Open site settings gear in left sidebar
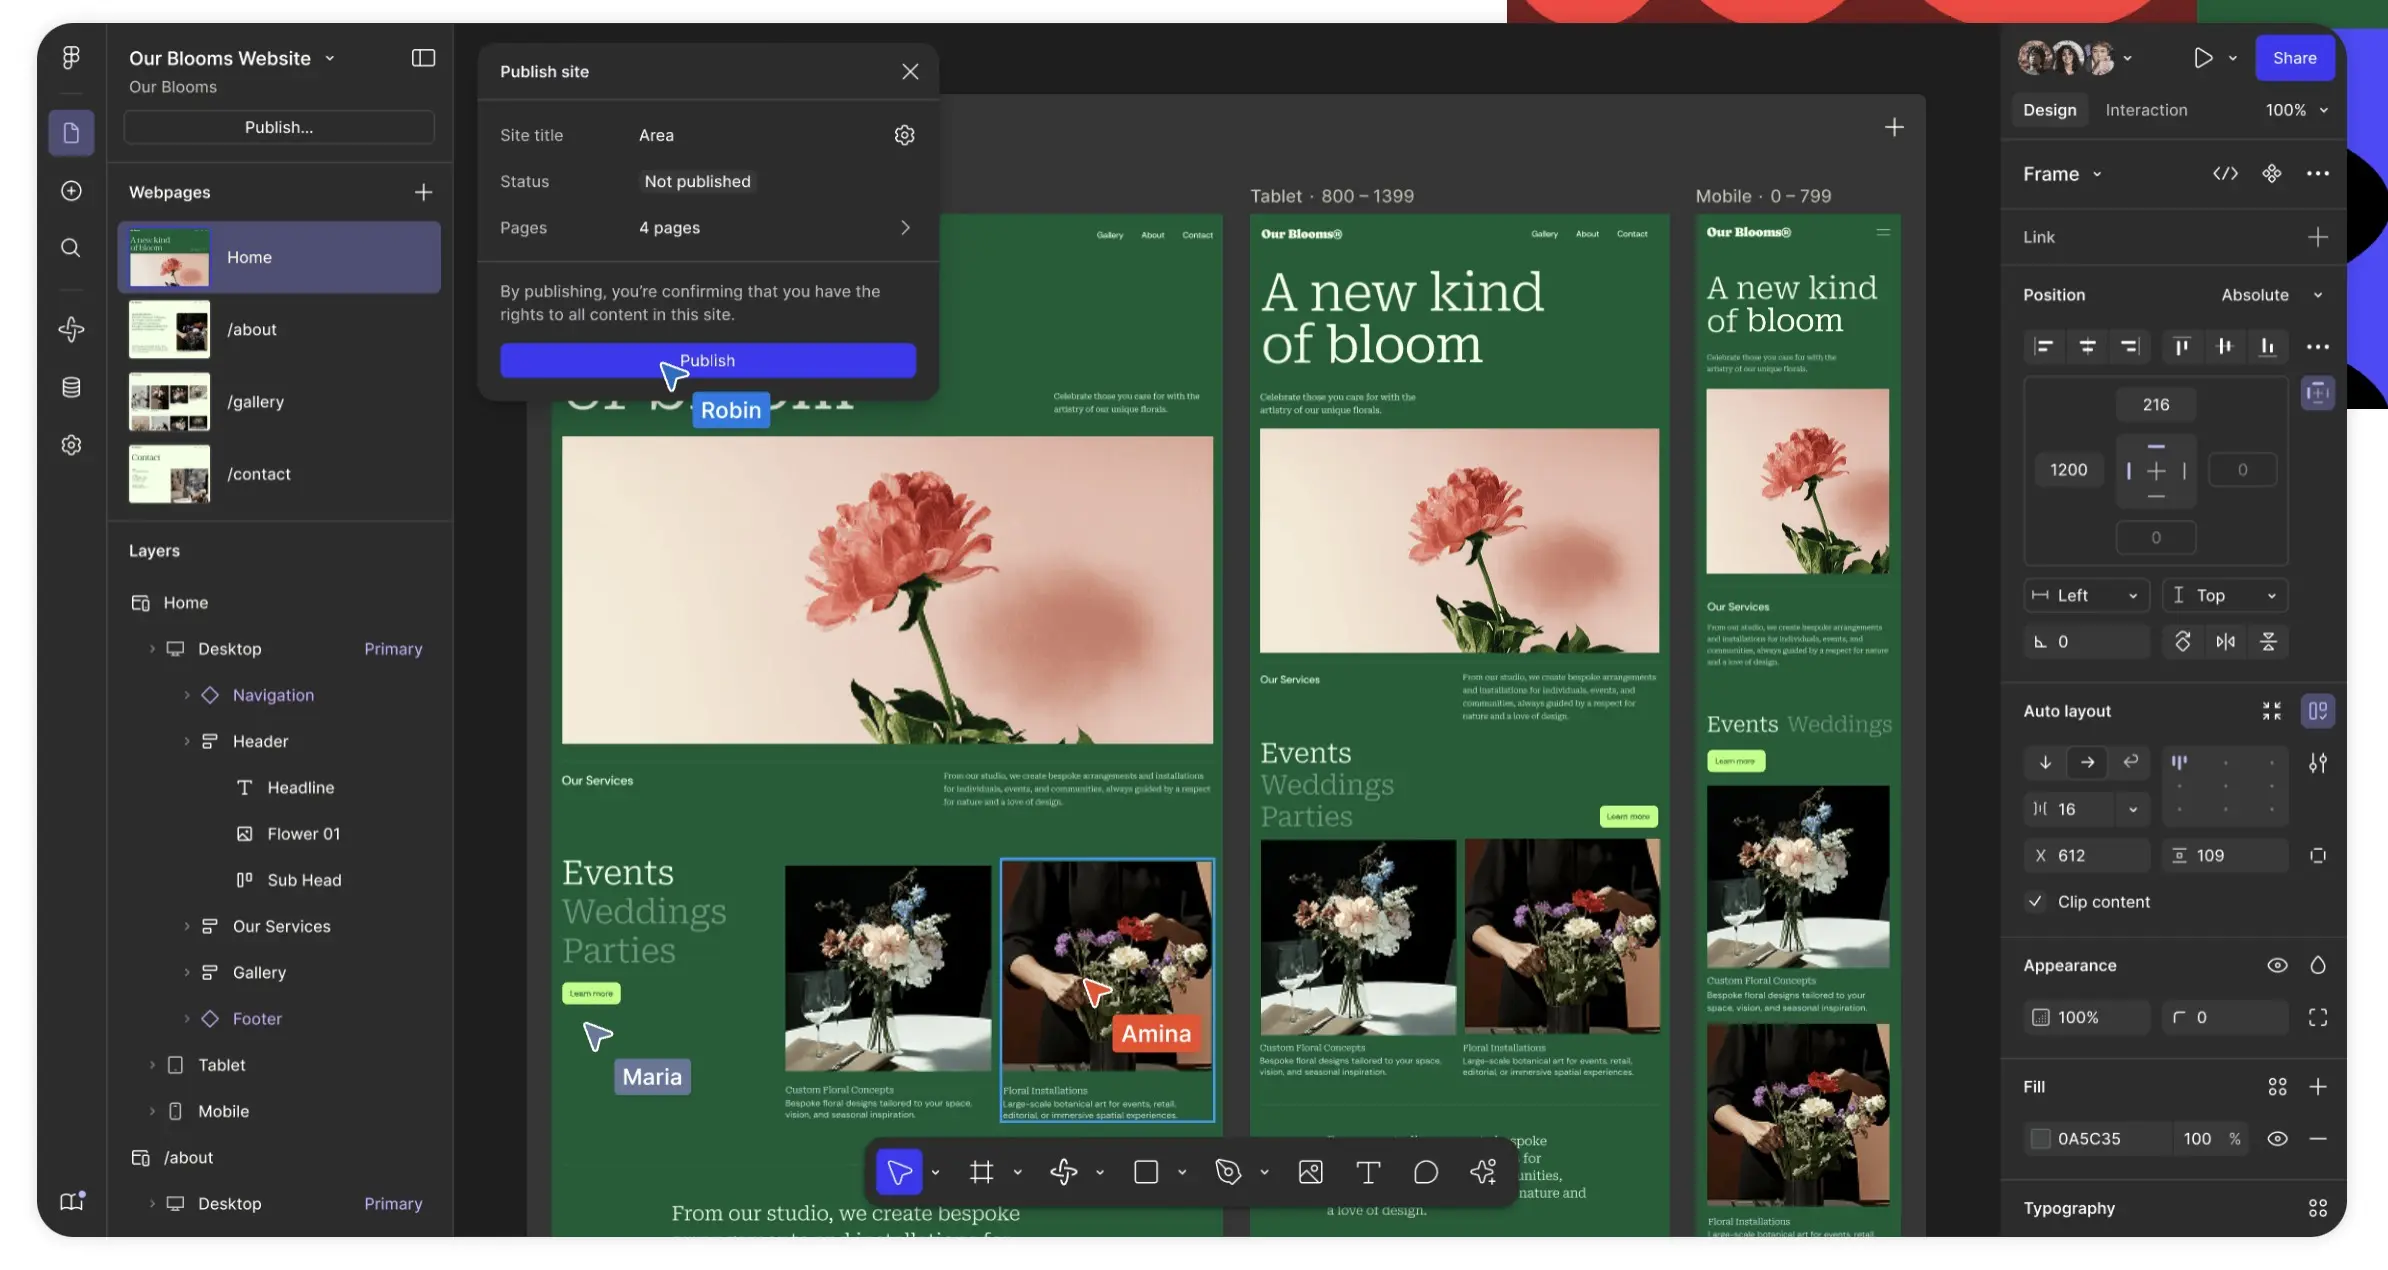The width and height of the screenshot is (2388, 1270). point(71,445)
